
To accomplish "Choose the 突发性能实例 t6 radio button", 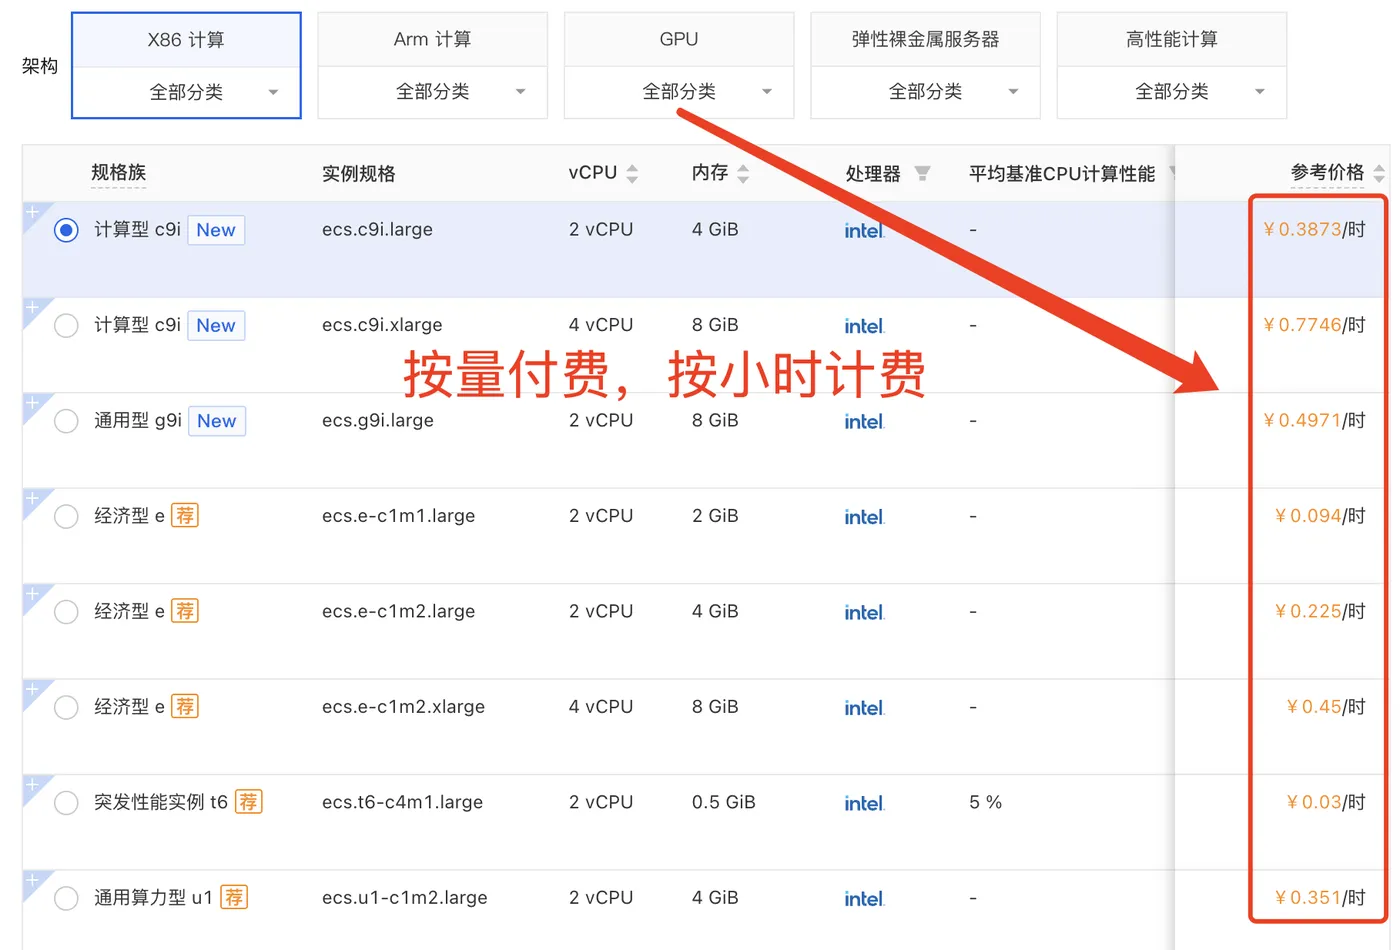I will (x=66, y=803).
